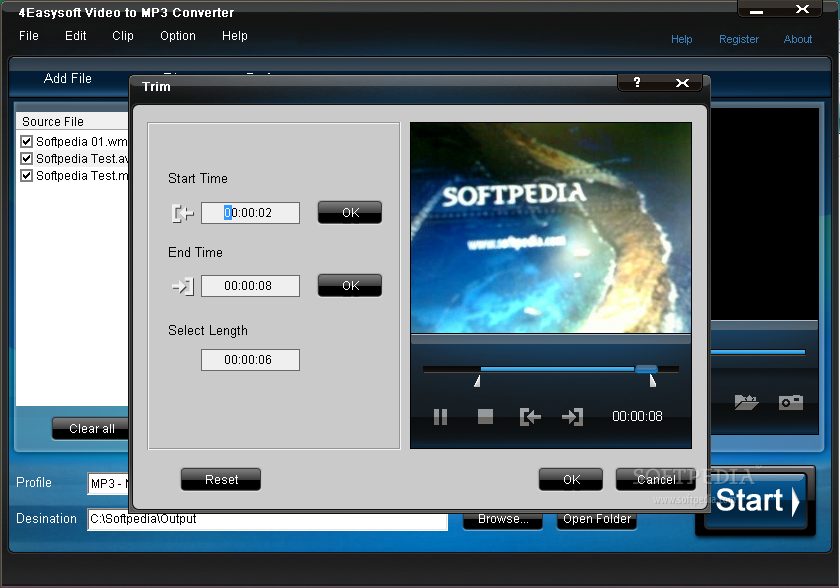Close the Trim dialog with X
840x588 pixels.
coord(682,82)
